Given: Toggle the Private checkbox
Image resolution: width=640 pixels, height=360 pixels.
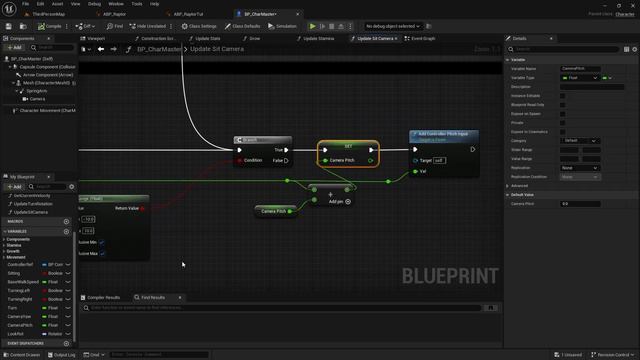Looking at the screenshot, I should 562,123.
